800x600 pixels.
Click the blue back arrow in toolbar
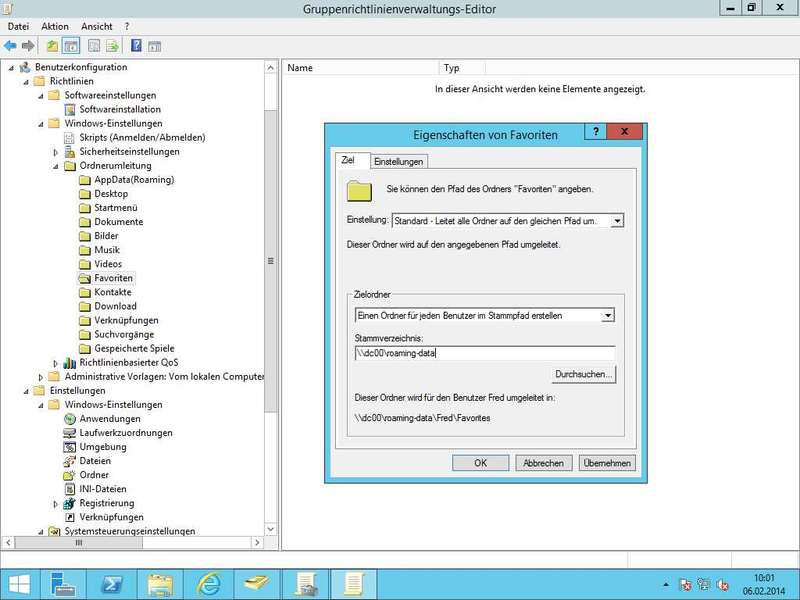(11, 46)
